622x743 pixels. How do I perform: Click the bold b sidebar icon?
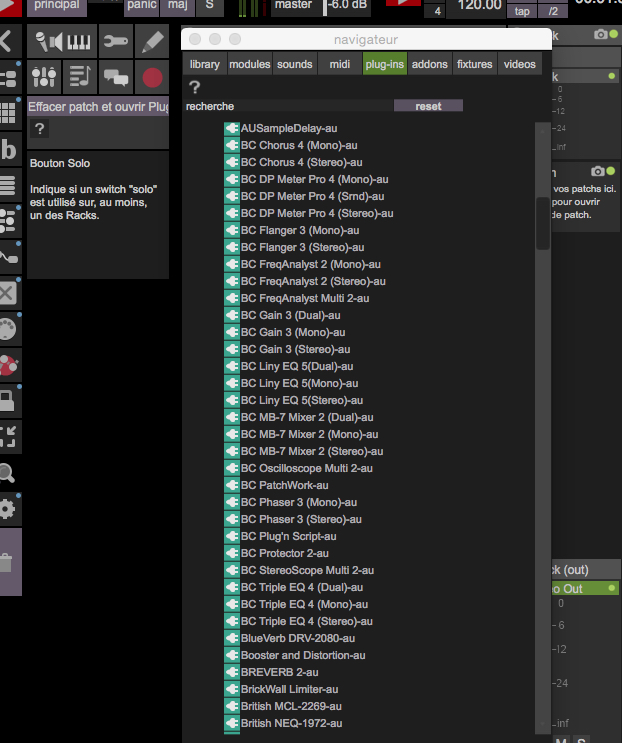pos(9,149)
